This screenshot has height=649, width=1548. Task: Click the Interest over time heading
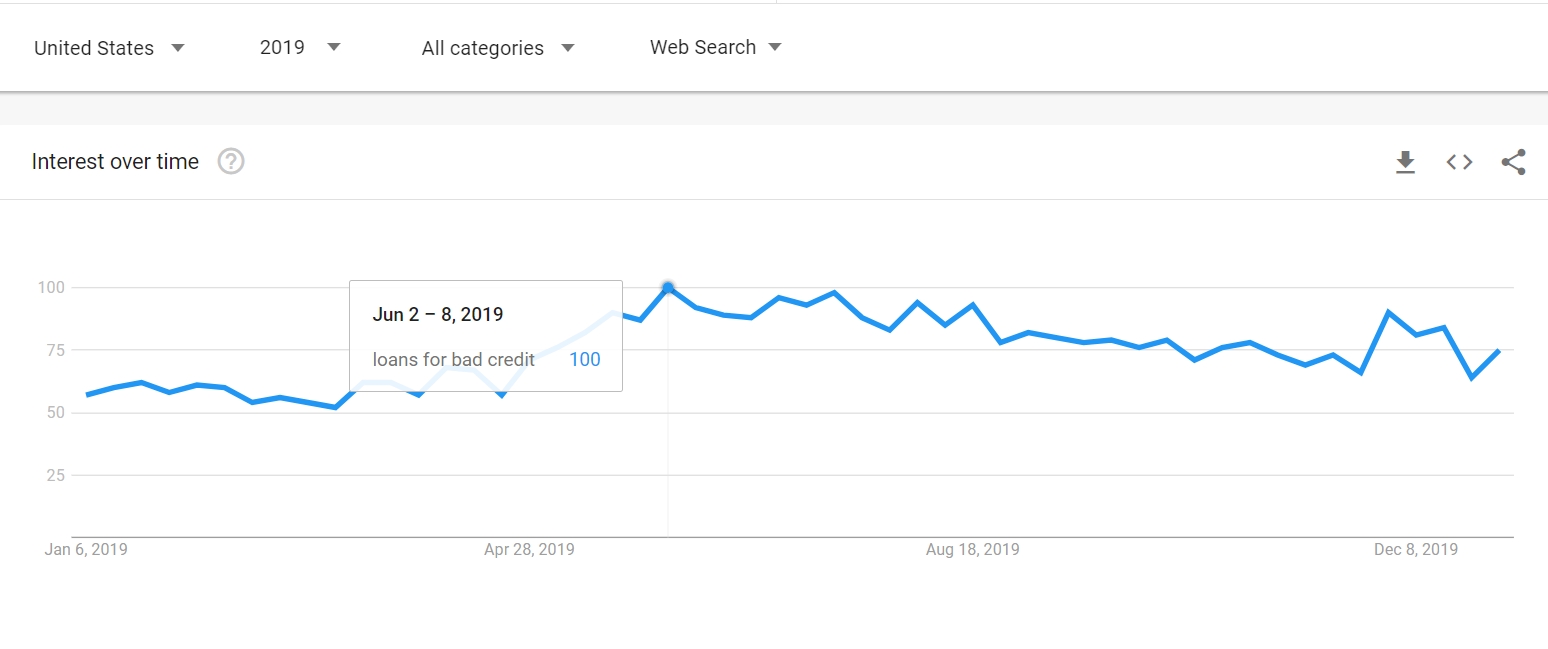click(x=115, y=161)
